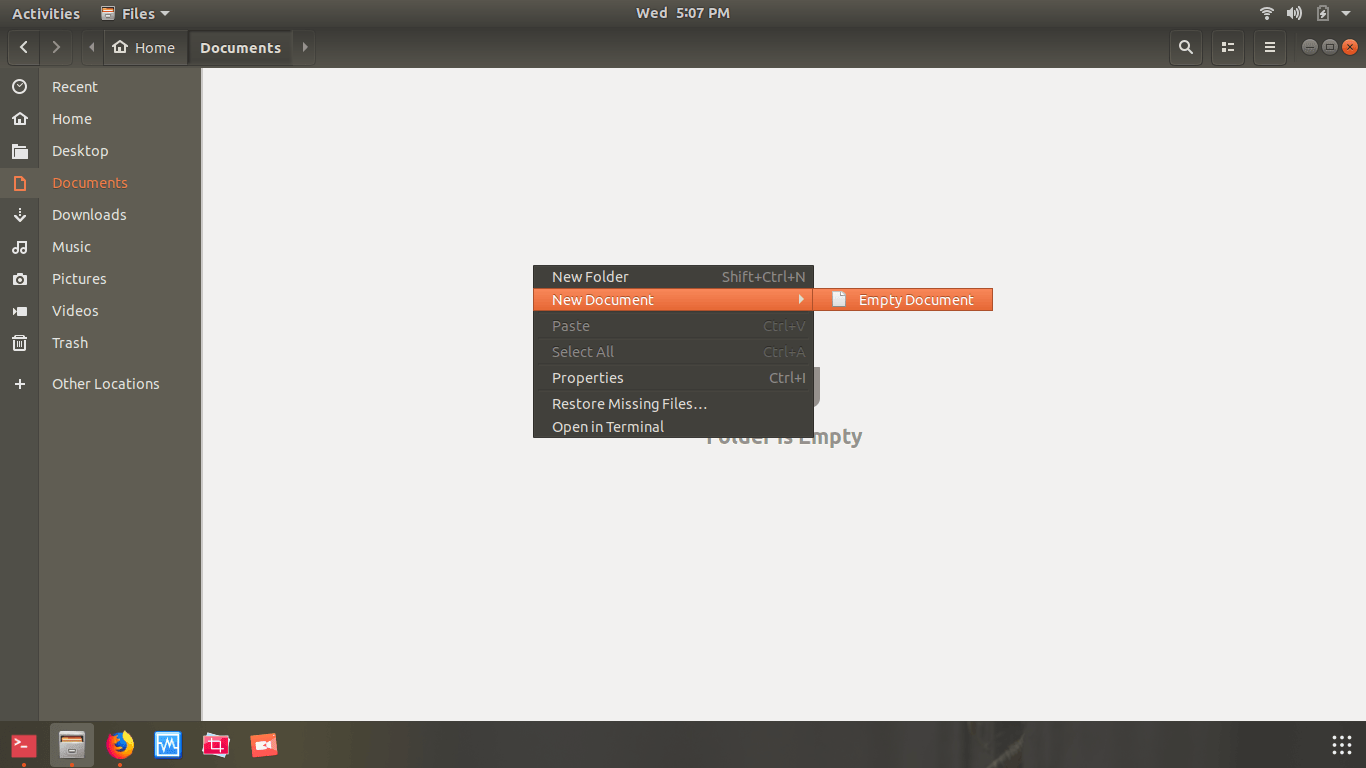Open the screen recorder dock icon
The image size is (1366, 768).
[264, 745]
